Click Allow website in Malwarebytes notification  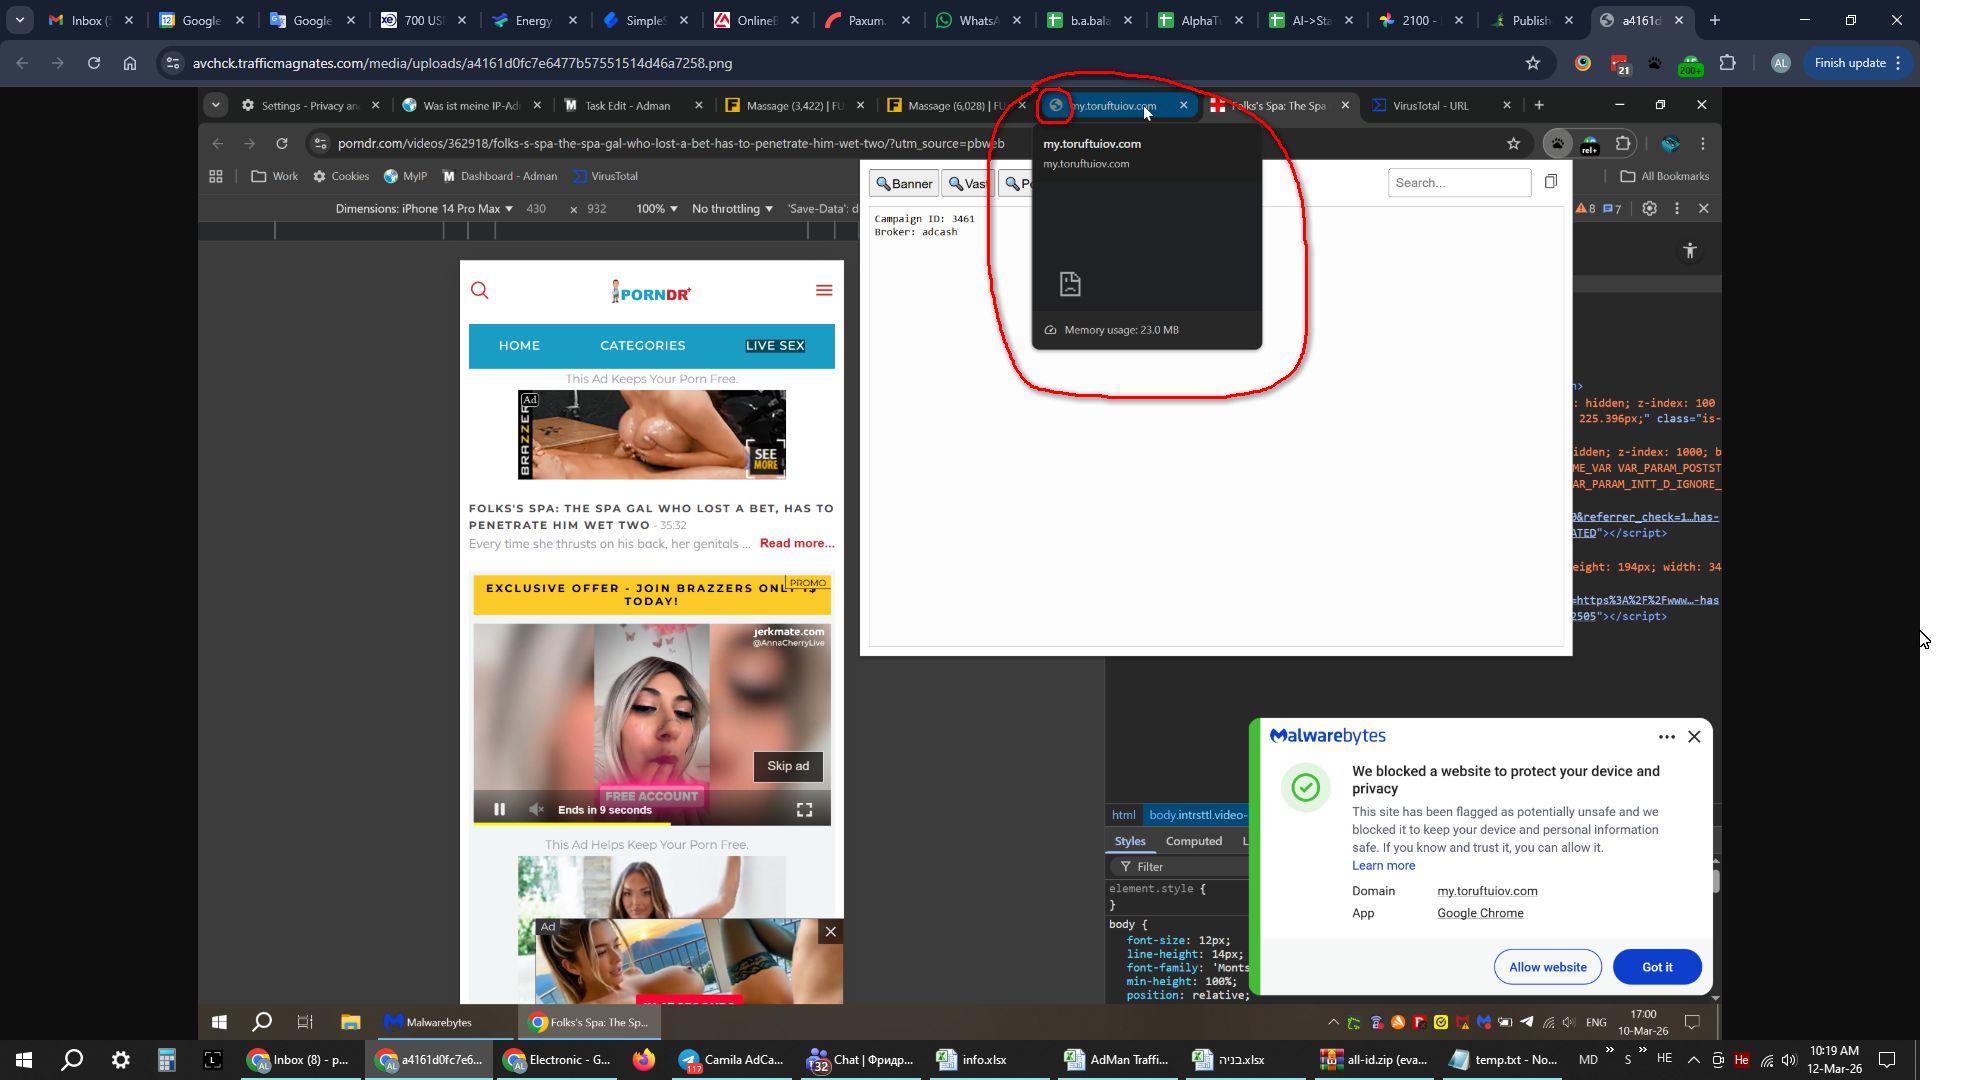click(x=1547, y=967)
